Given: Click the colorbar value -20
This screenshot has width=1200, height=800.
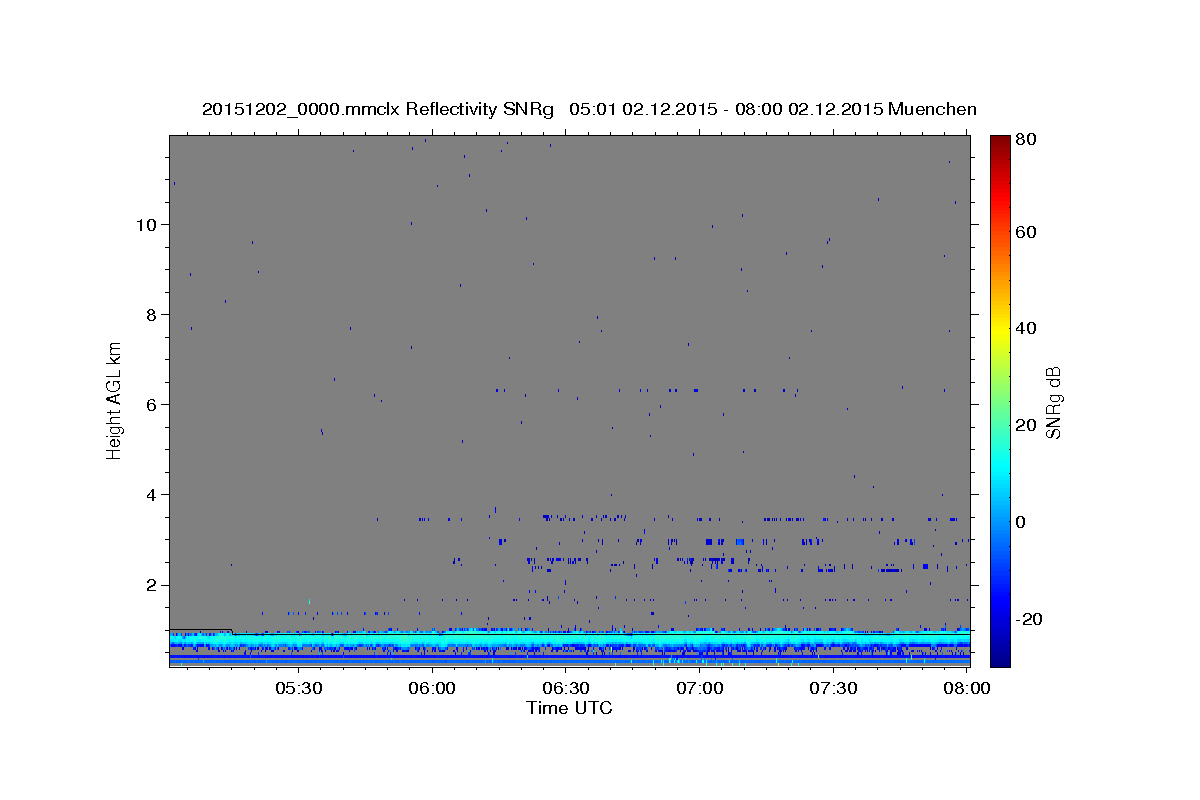Looking at the screenshot, I should coord(1029,619).
